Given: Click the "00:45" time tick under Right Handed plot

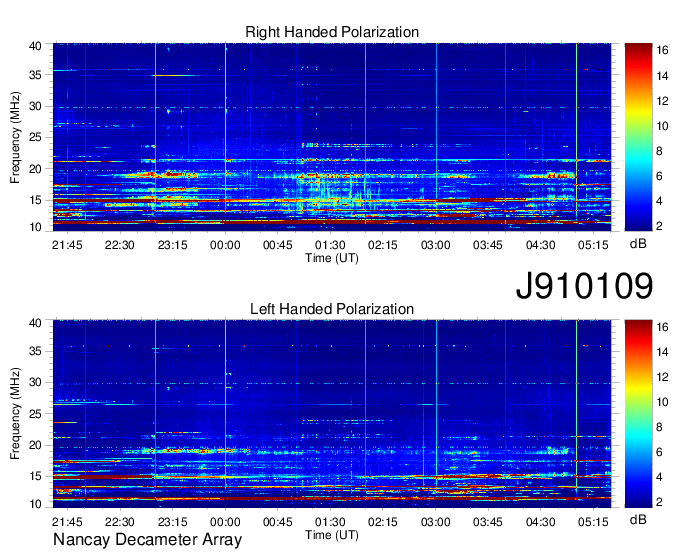Looking at the screenshot, I should [278, 245].
